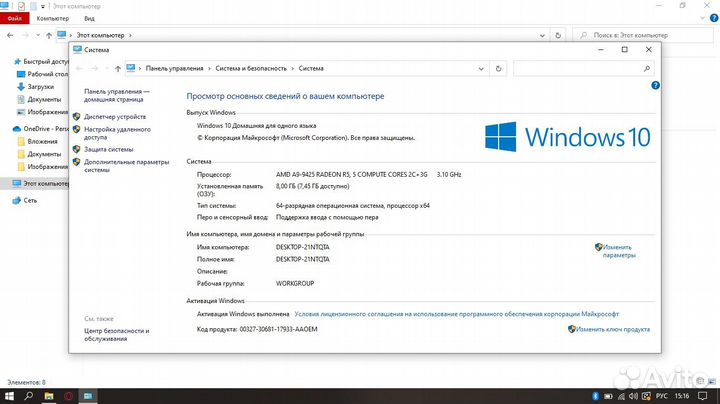Open quick access toolbar customize dropdown
Image resolution: width=720 pixels, height=404 pixels.
click(x=43, y=6)
